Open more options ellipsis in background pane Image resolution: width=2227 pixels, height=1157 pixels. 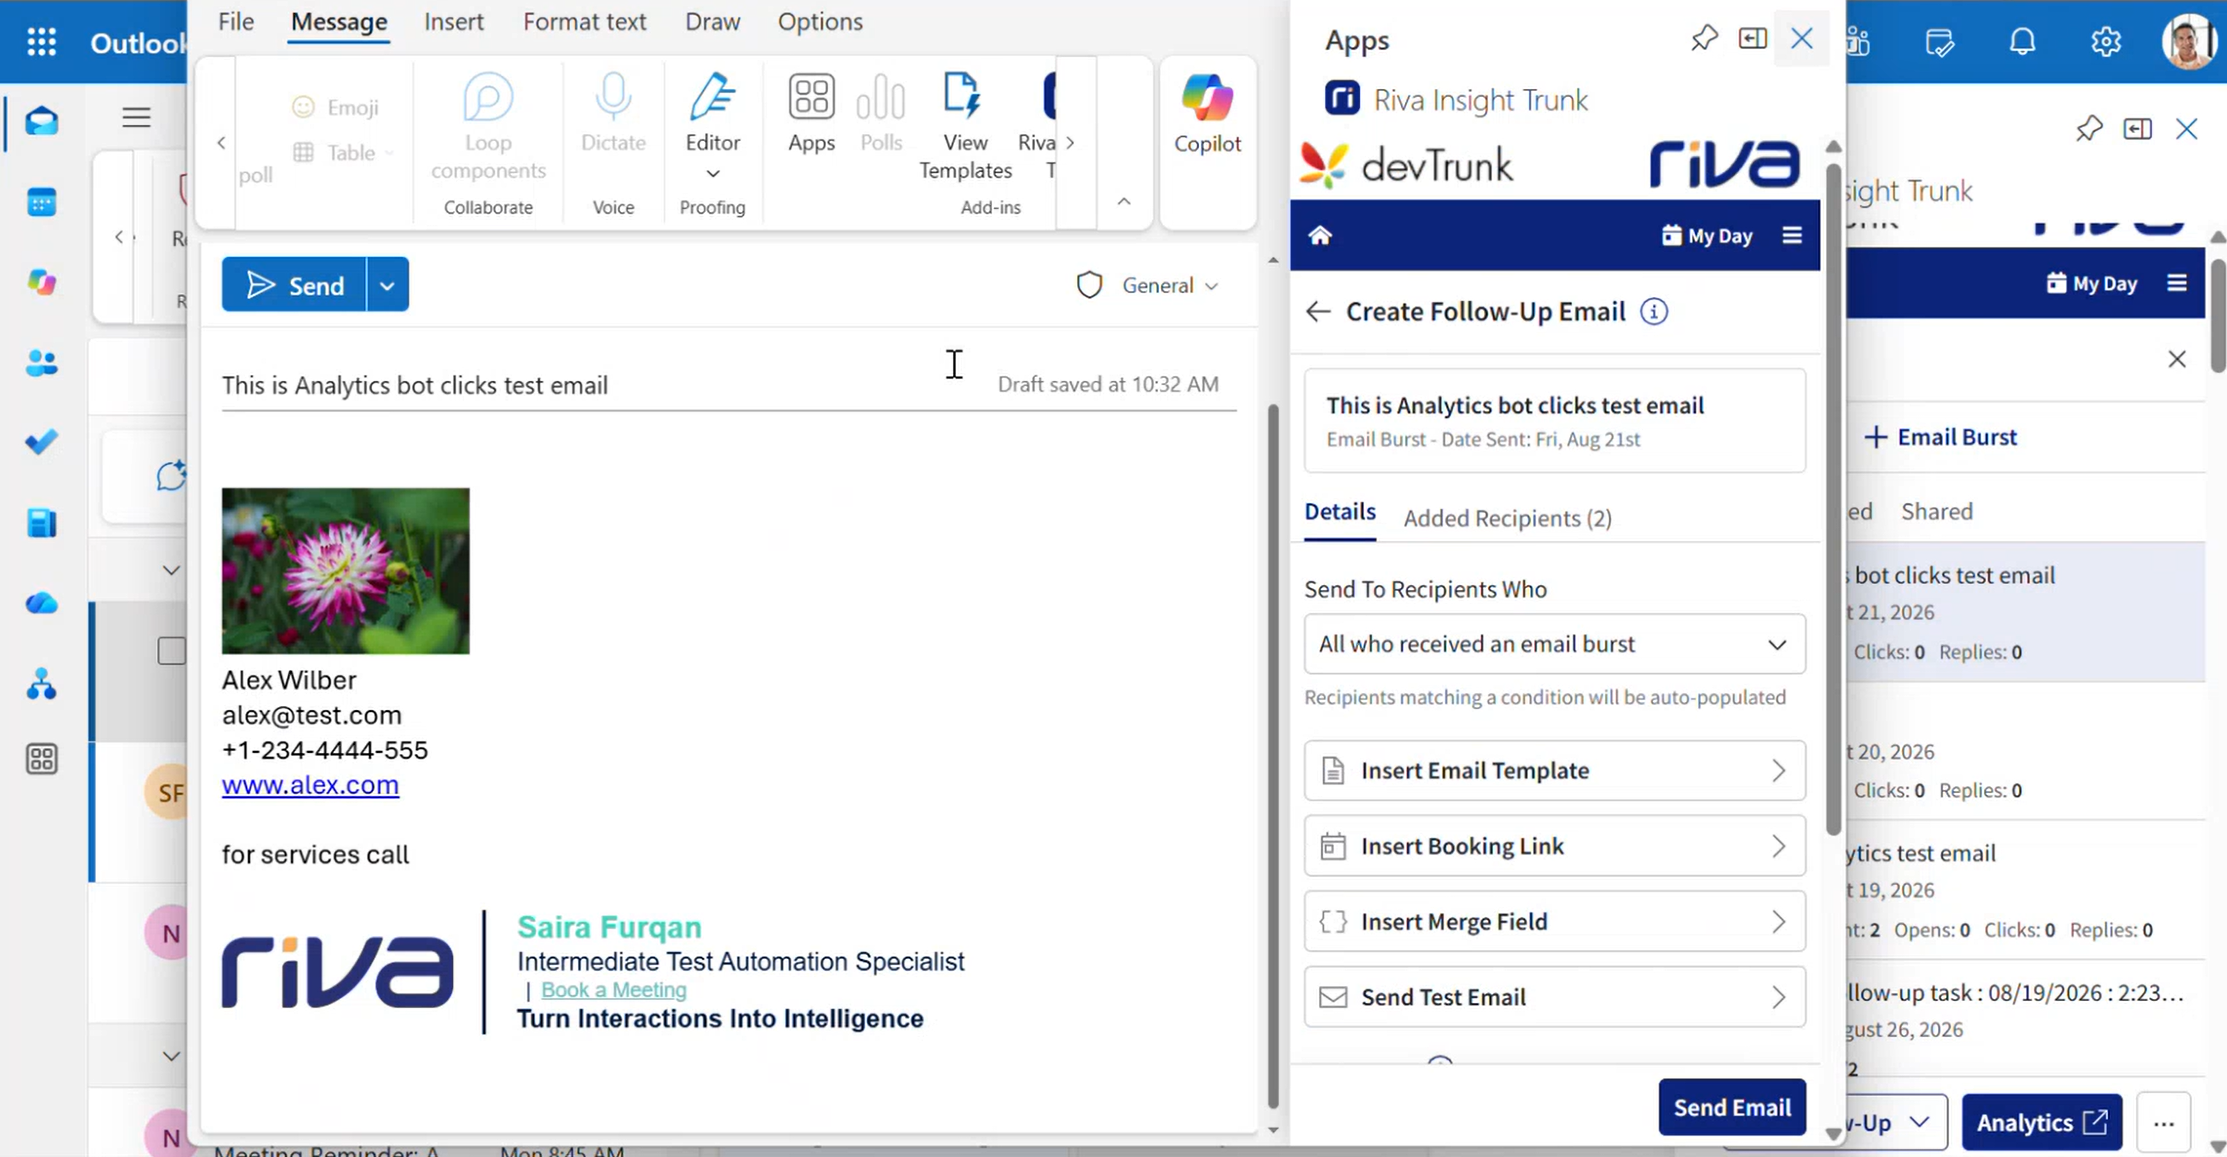coord(2164,1123)
